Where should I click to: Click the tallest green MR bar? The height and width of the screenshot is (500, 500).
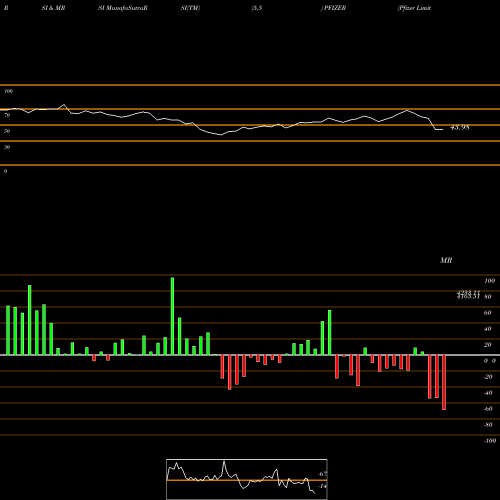[x=172, y=316]
